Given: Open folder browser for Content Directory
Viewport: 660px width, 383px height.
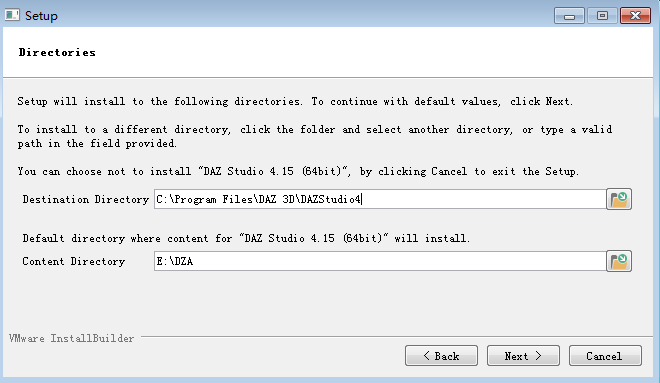Looking at the screenshot, I should pos(619,261).
